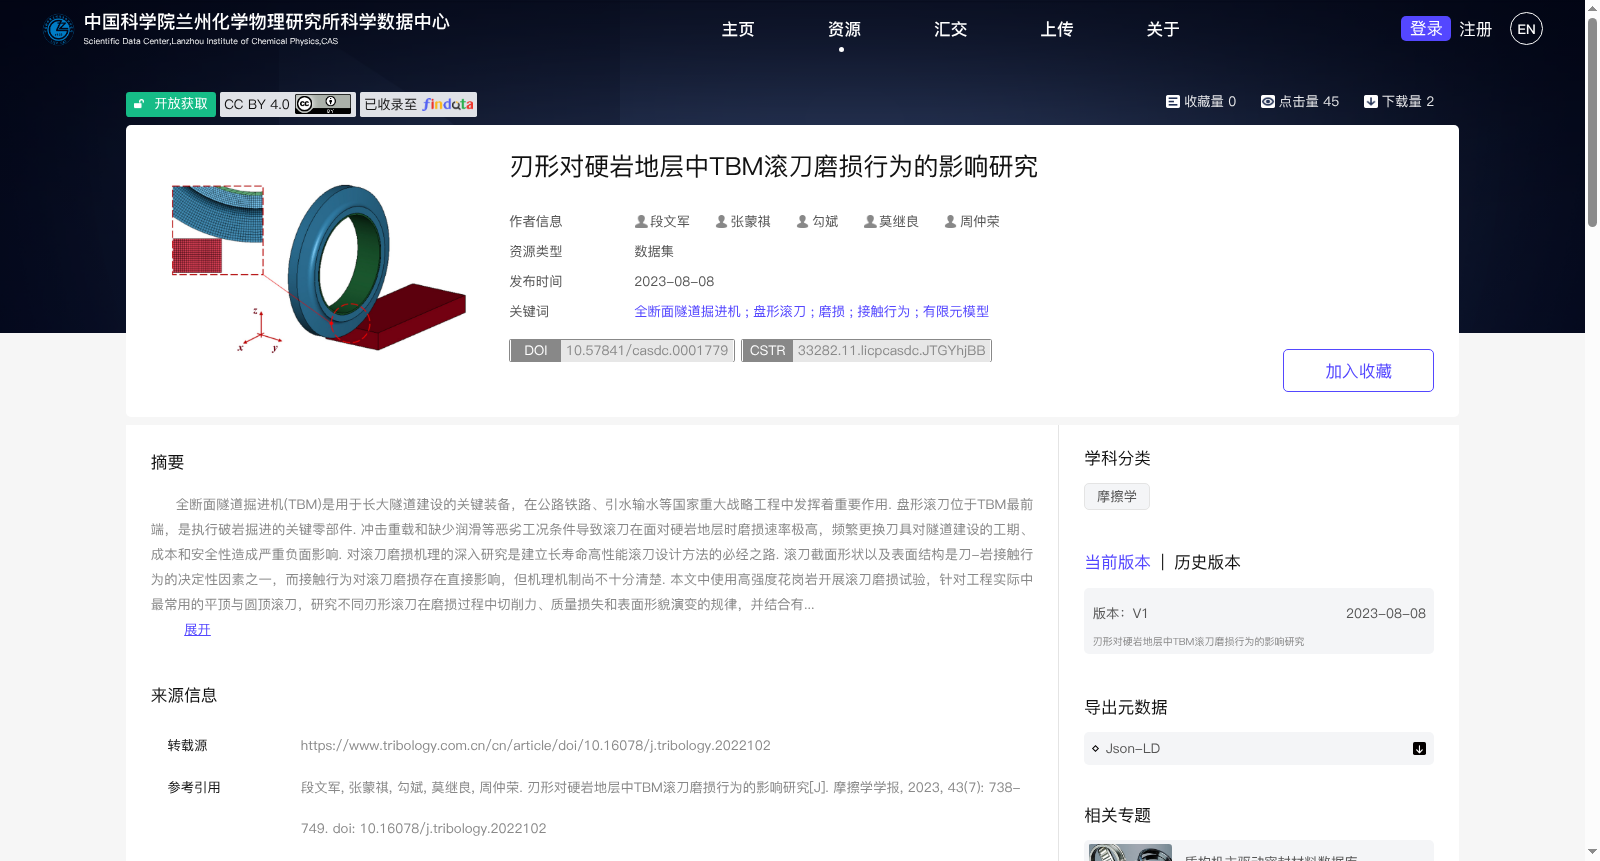Select version V1 entry dated 2023-08-08
Image resolution: width=1600 pixels, height=861 pixels.
coord(1259,621)
